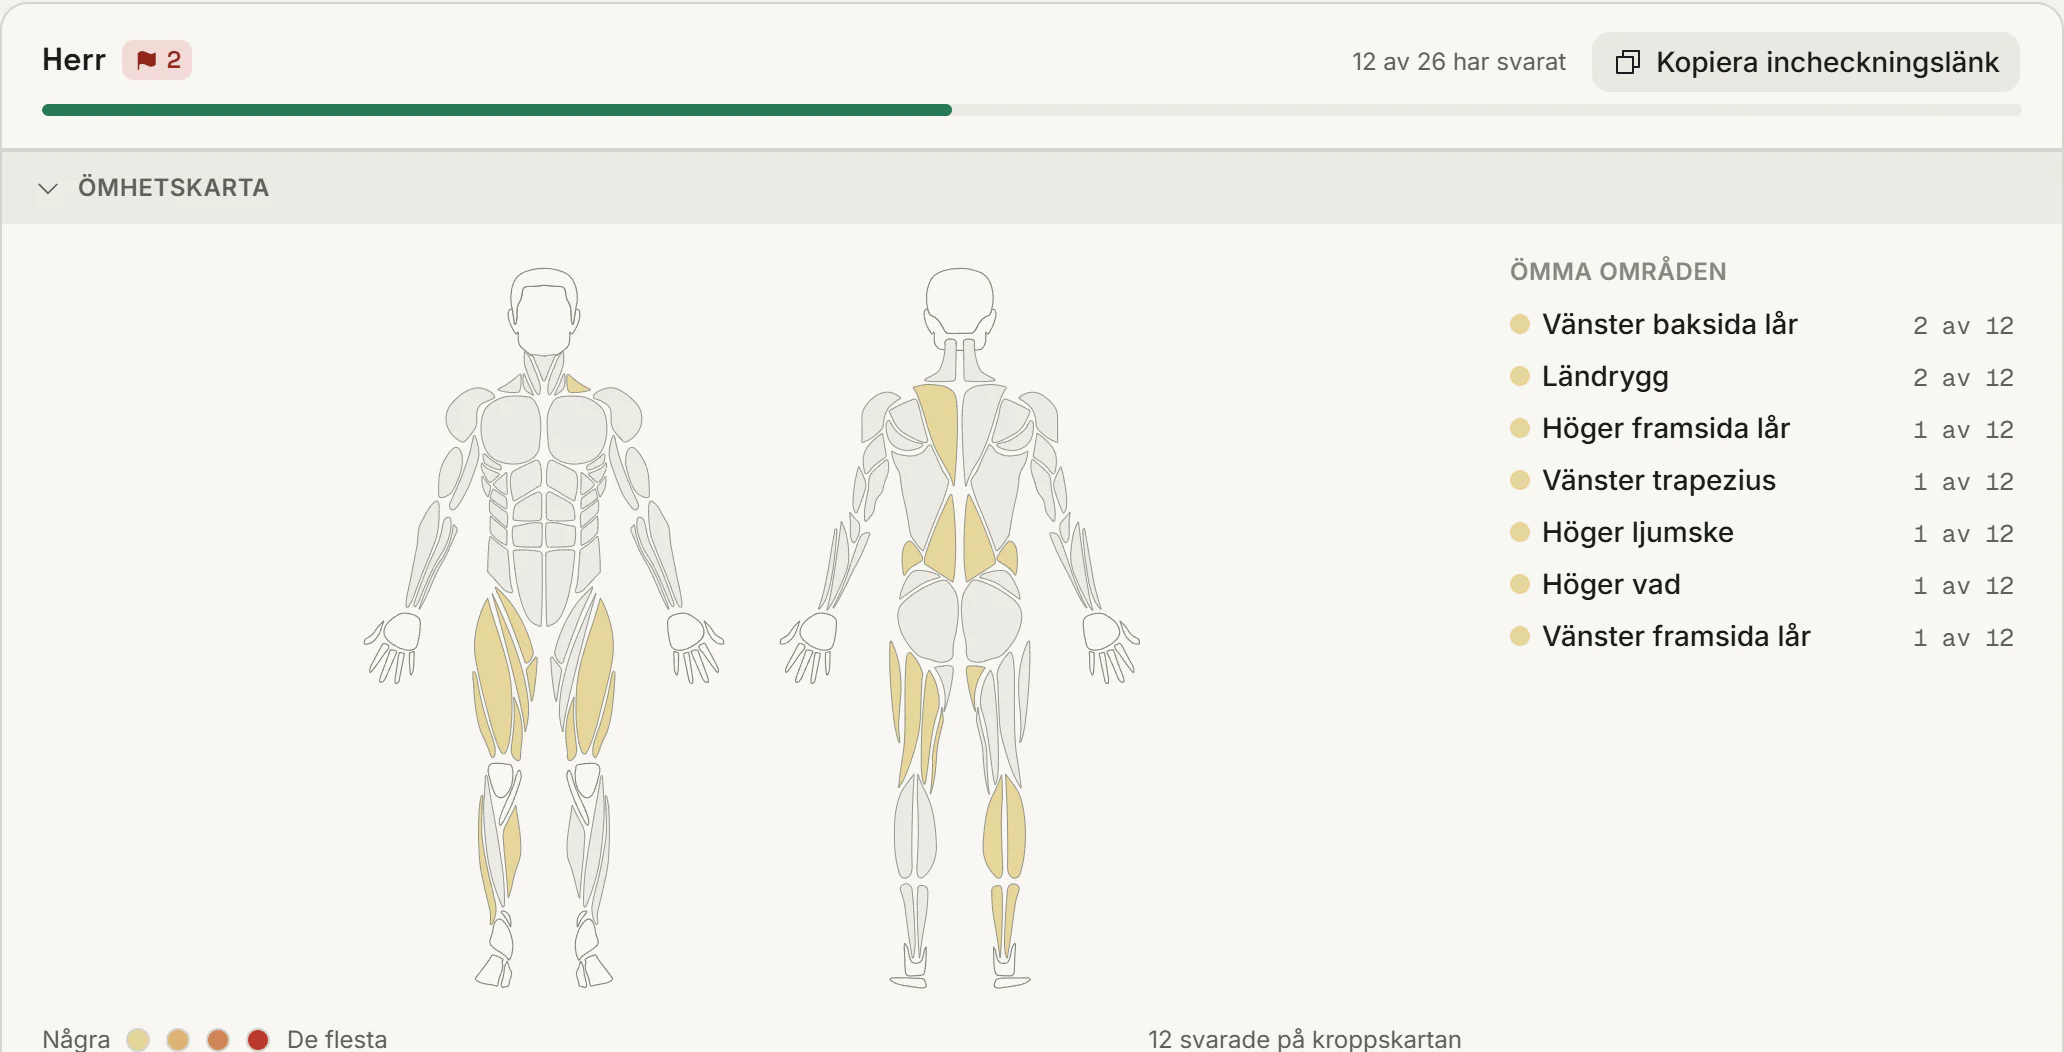
Task: Select Ländrygg sore area entry
Action: click(x=1762, y=377)
